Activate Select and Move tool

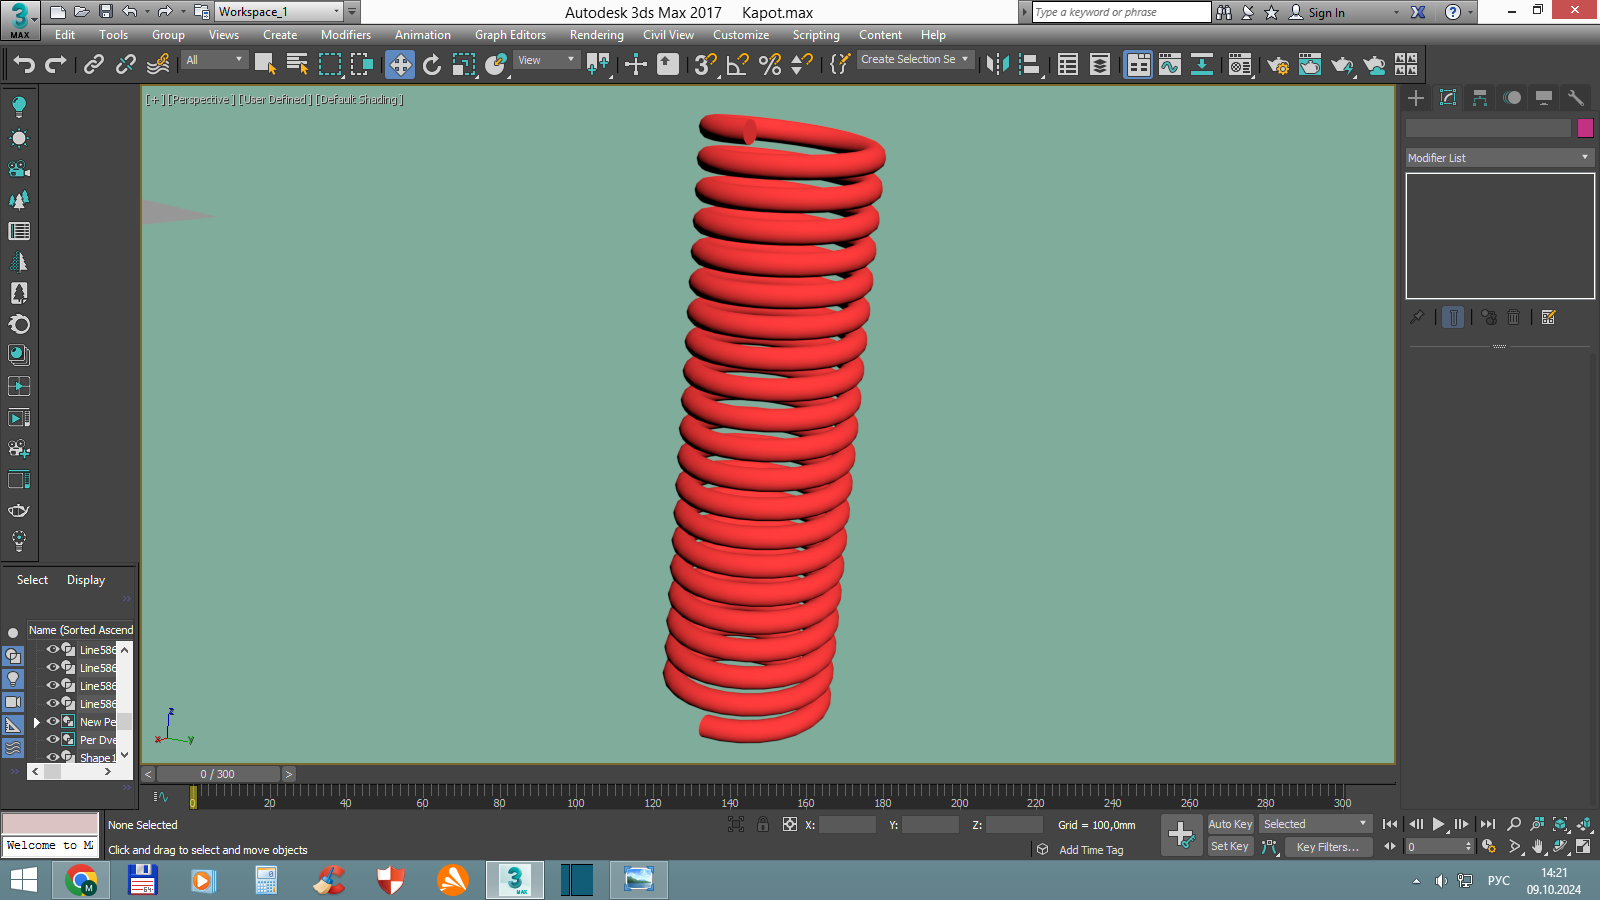pyautogui.click(x=400, y=65)
